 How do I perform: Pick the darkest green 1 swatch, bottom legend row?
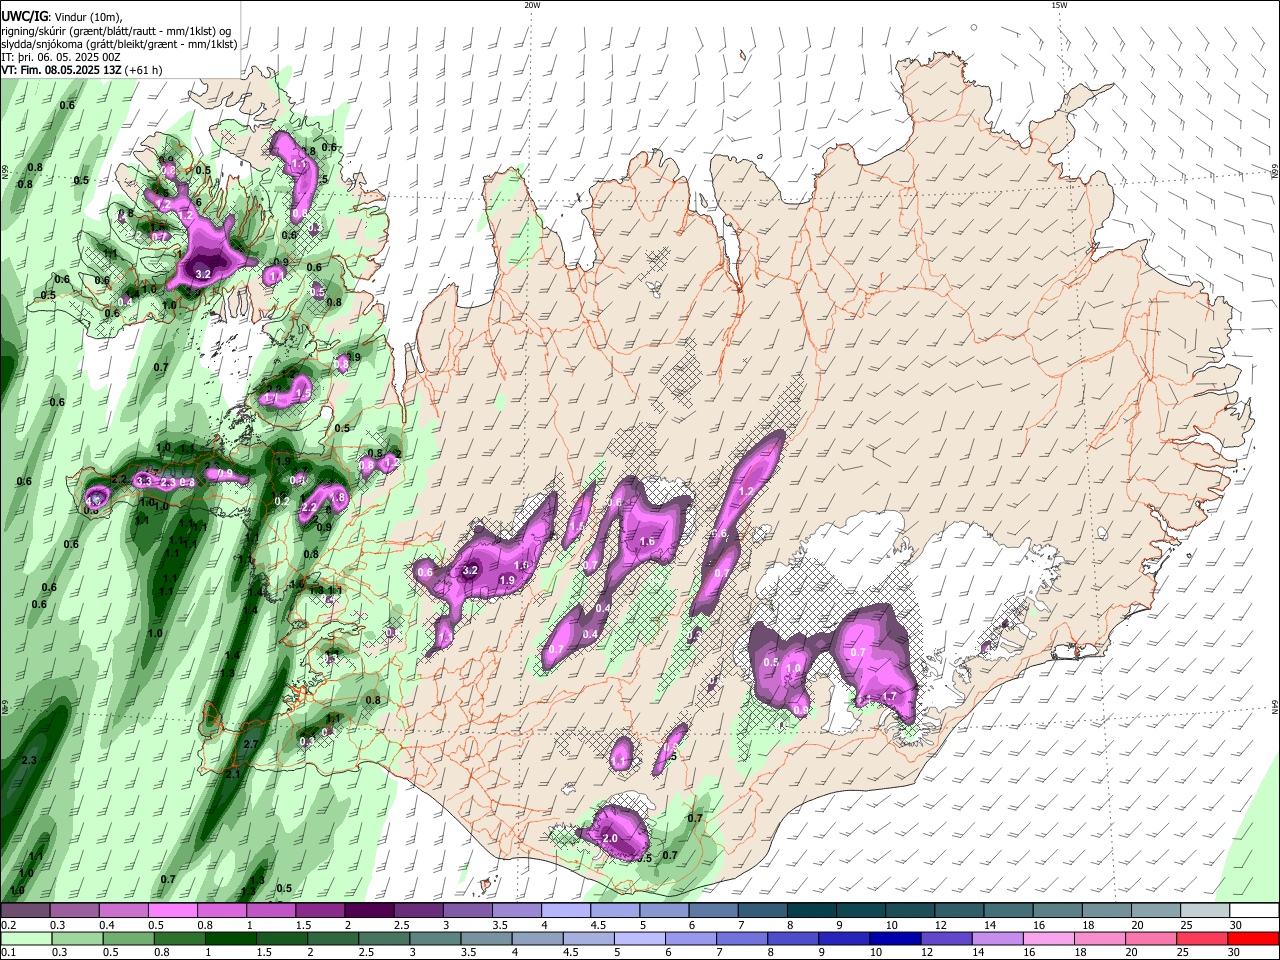point(232,938)
